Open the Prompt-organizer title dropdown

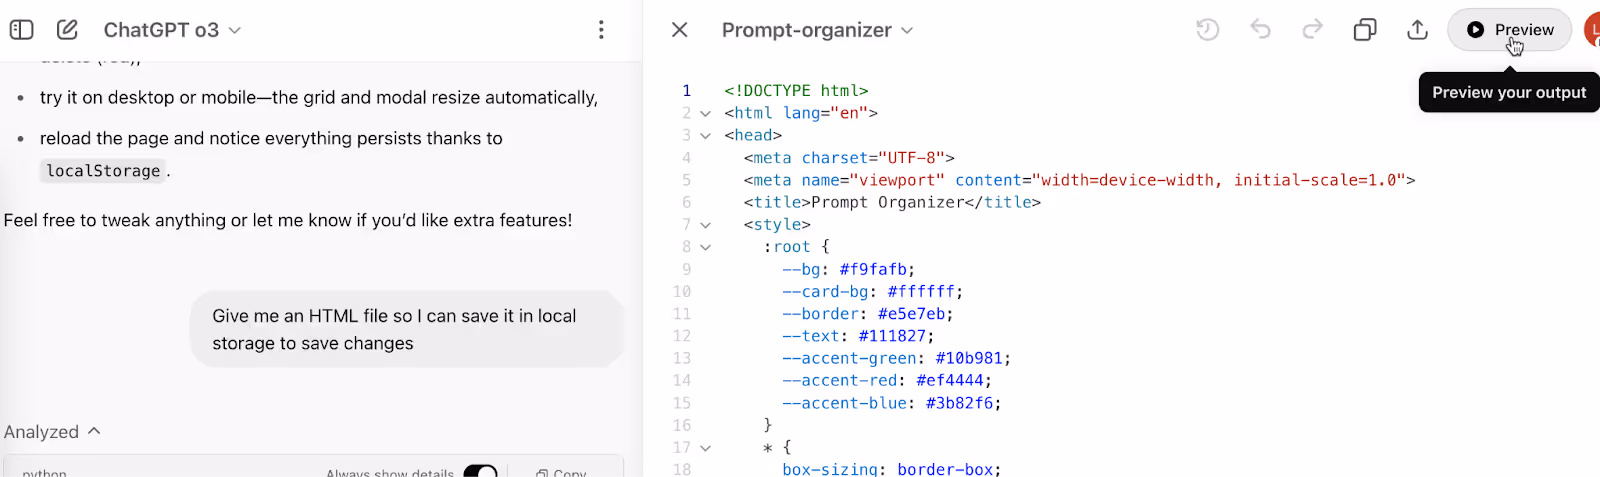[817, 30]
